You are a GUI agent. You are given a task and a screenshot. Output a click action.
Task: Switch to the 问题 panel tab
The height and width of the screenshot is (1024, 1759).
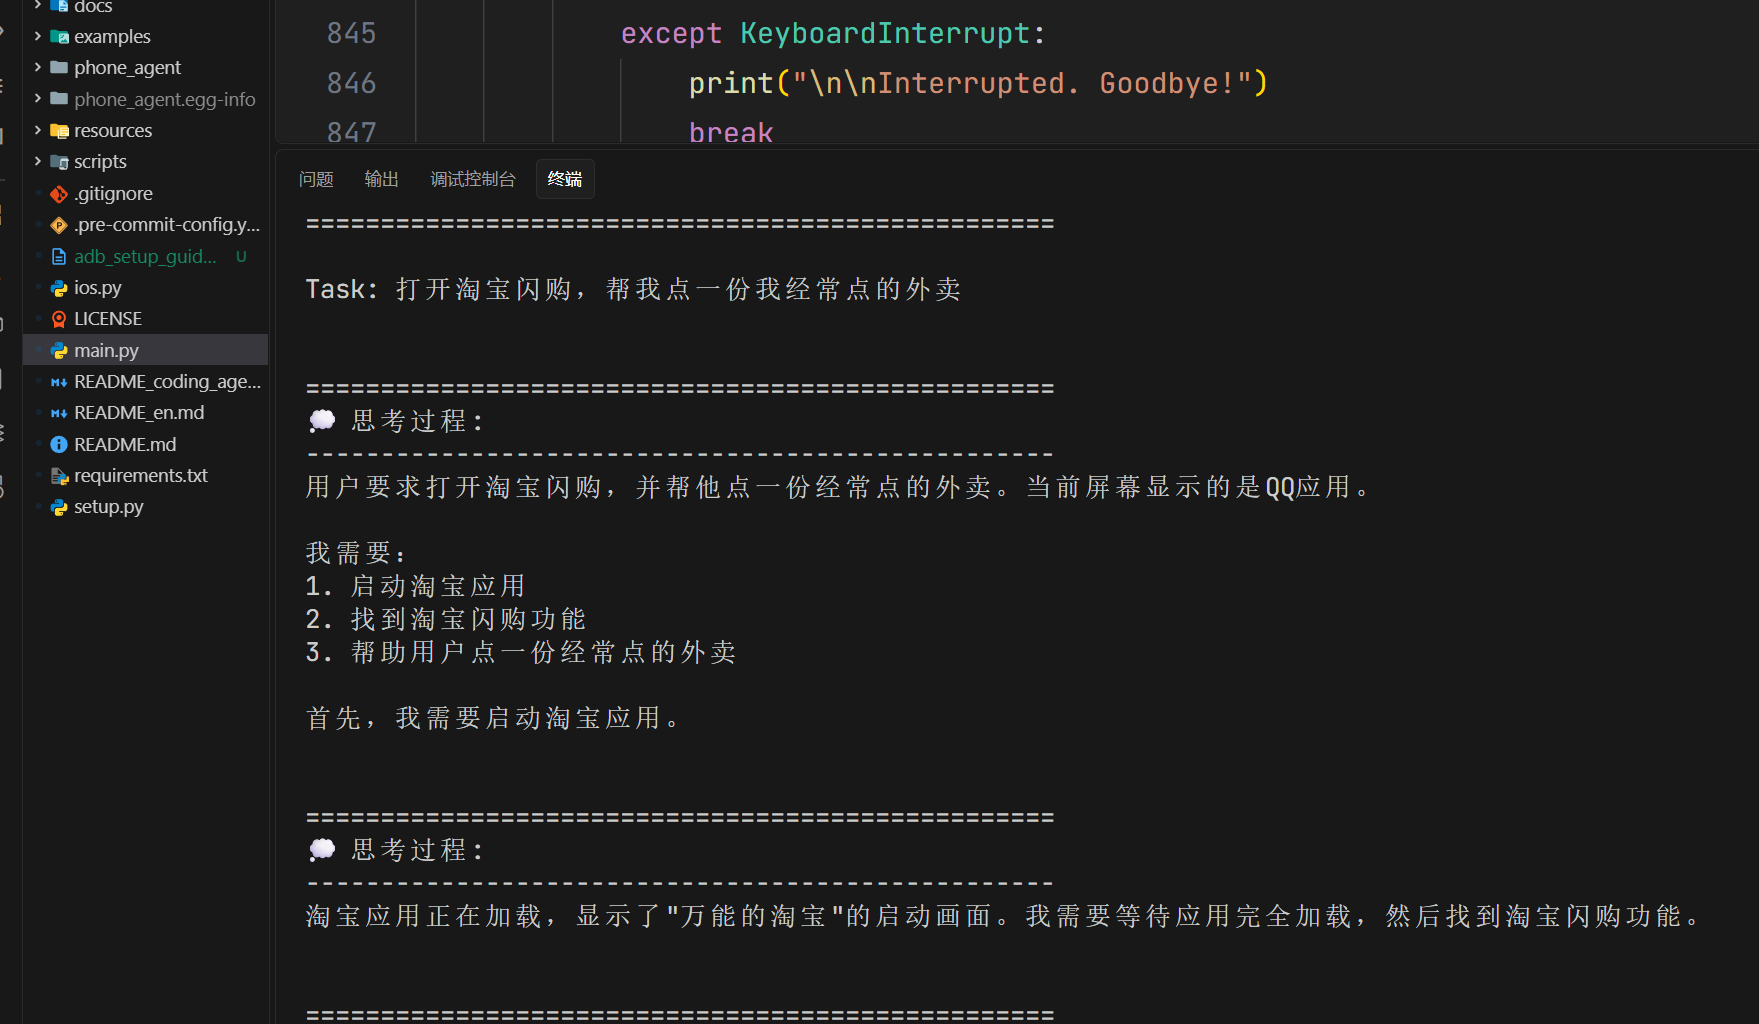(316, 179)
